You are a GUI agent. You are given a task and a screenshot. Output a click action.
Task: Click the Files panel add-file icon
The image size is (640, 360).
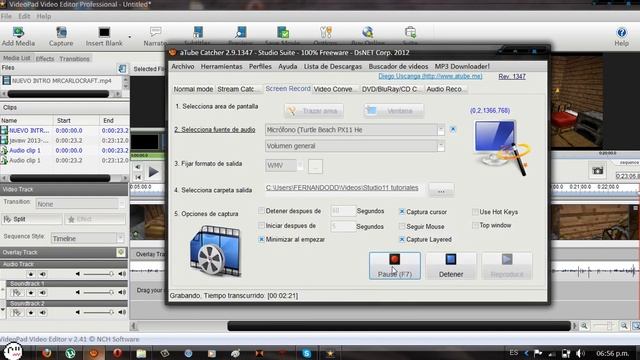click(x=122, y=69)
